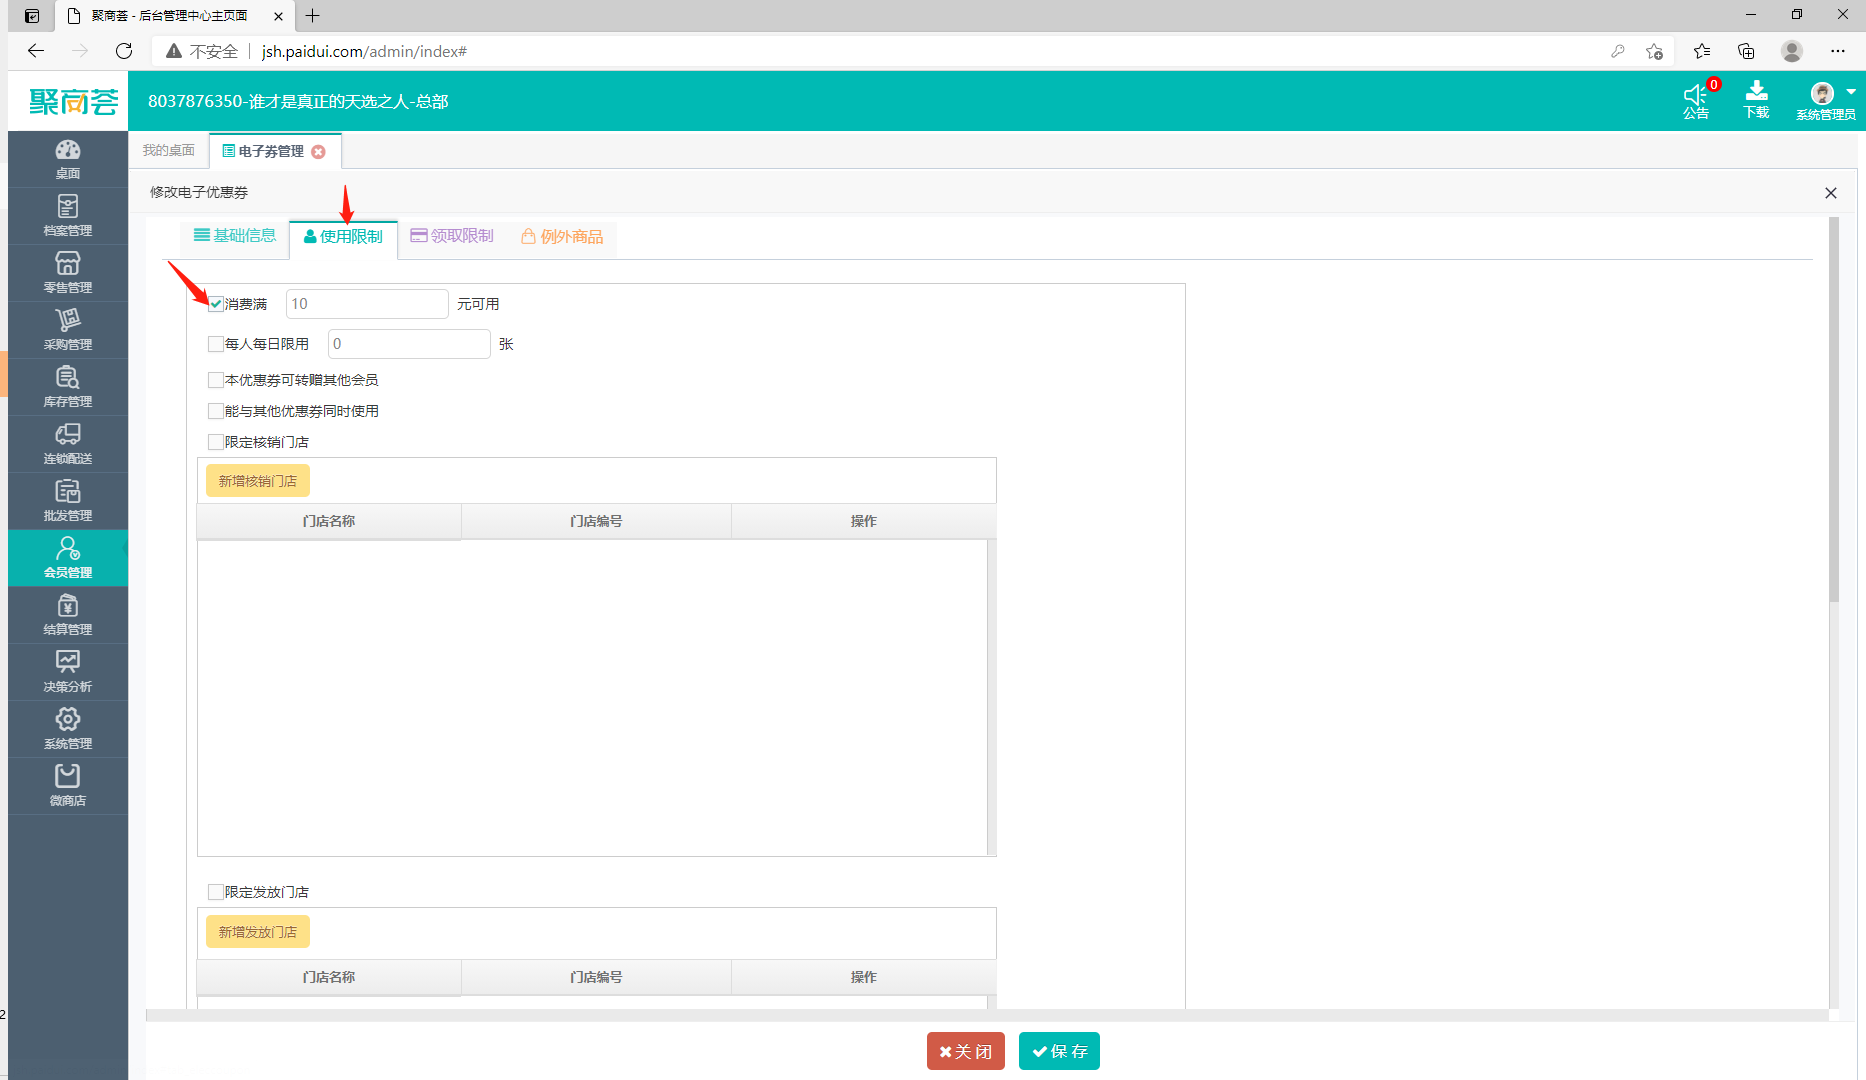Open 连锁配送 in the sidebar
The width and height of the screenshot is (1866, 1080).
tap(68, 444)
